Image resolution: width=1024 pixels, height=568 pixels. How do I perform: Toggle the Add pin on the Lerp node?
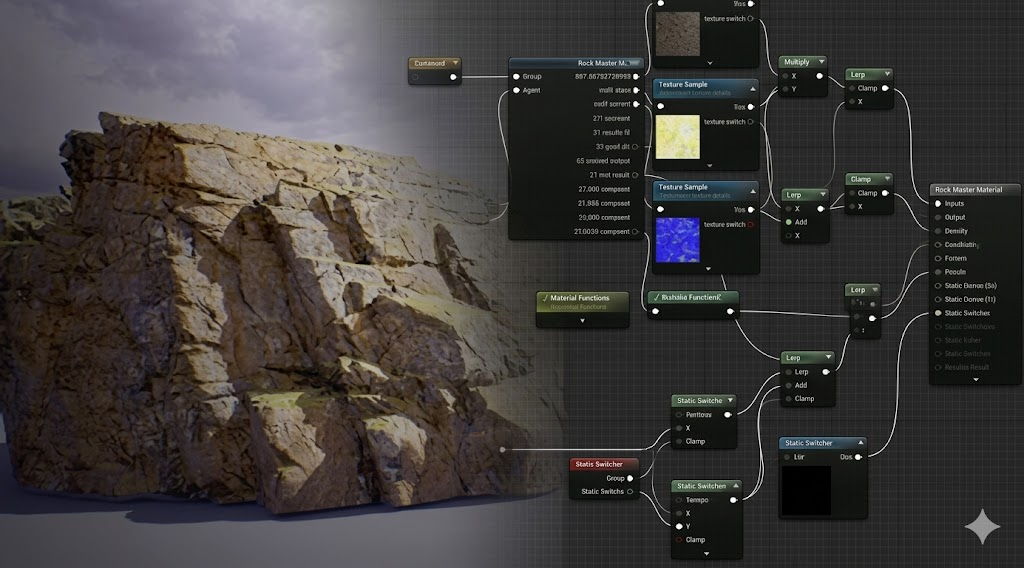[x=788, y=222]
